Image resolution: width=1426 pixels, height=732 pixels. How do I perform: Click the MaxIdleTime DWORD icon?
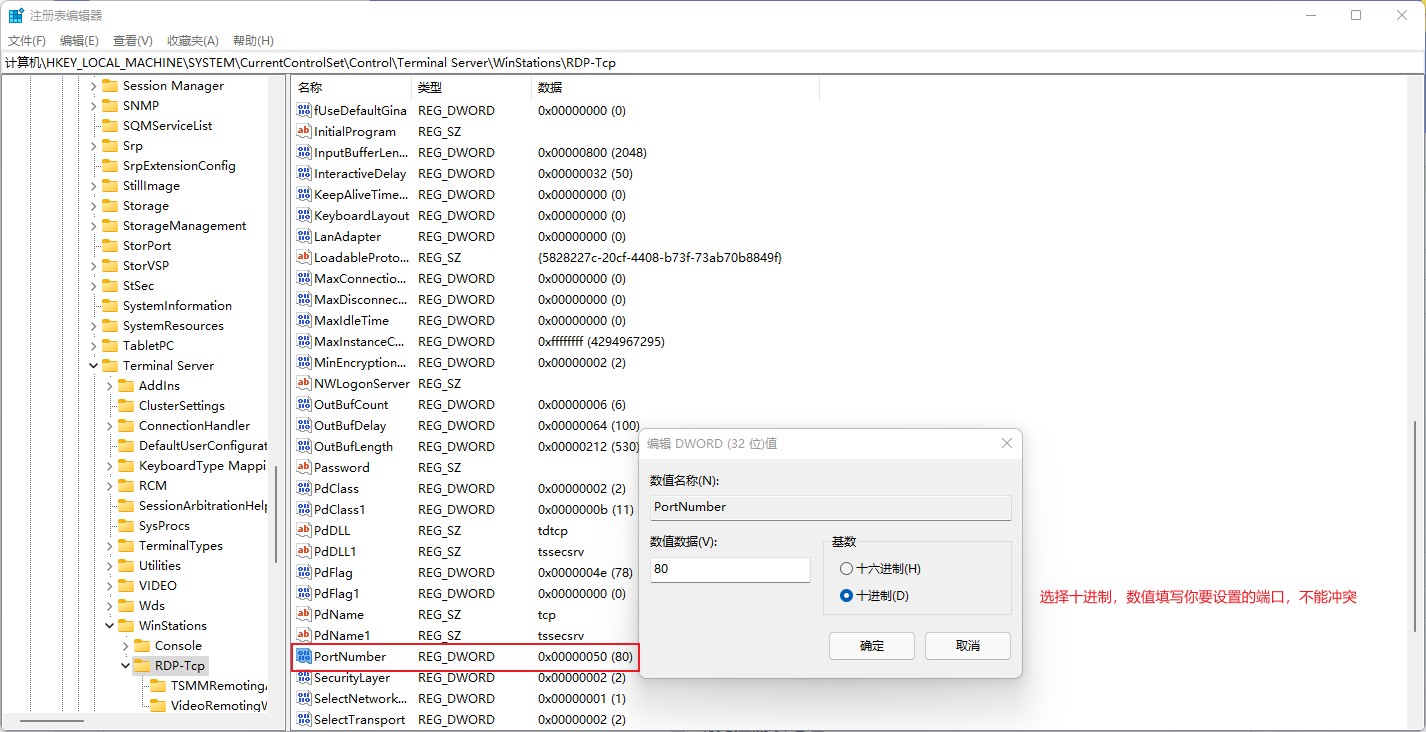(x=304, y=321)
